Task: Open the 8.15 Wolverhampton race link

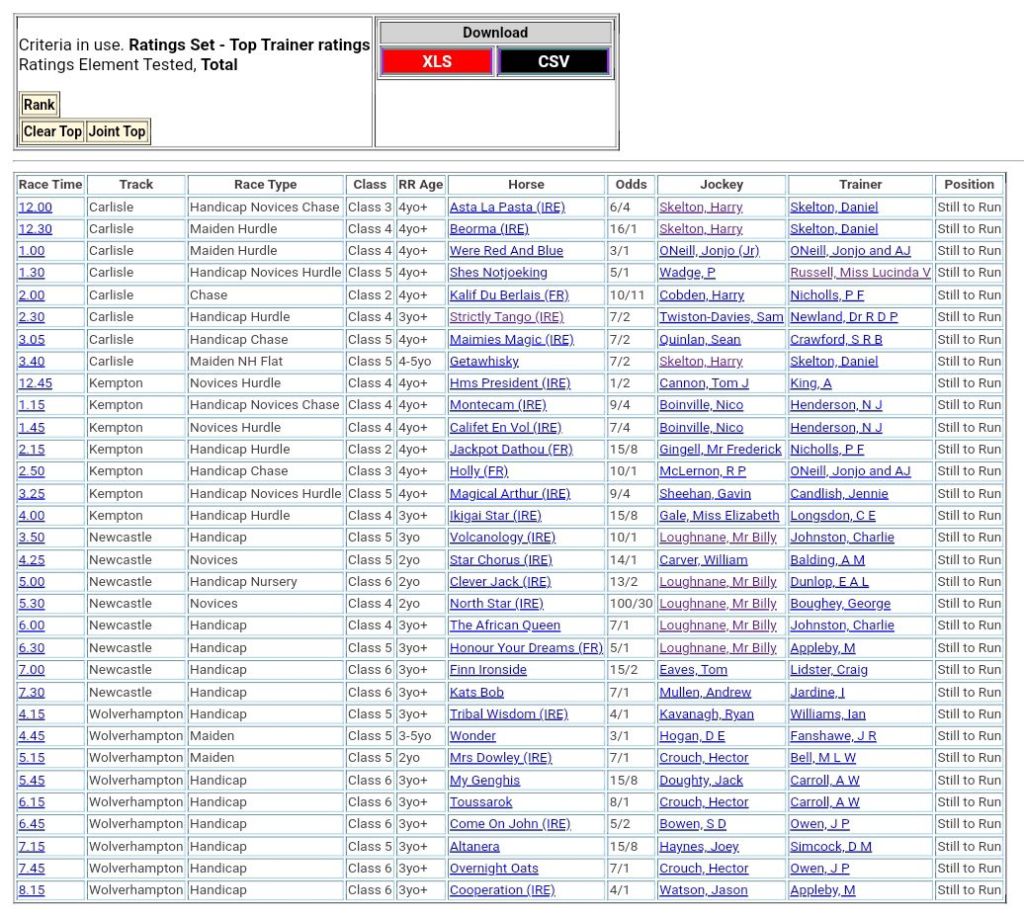Action: tap(31, 890)
